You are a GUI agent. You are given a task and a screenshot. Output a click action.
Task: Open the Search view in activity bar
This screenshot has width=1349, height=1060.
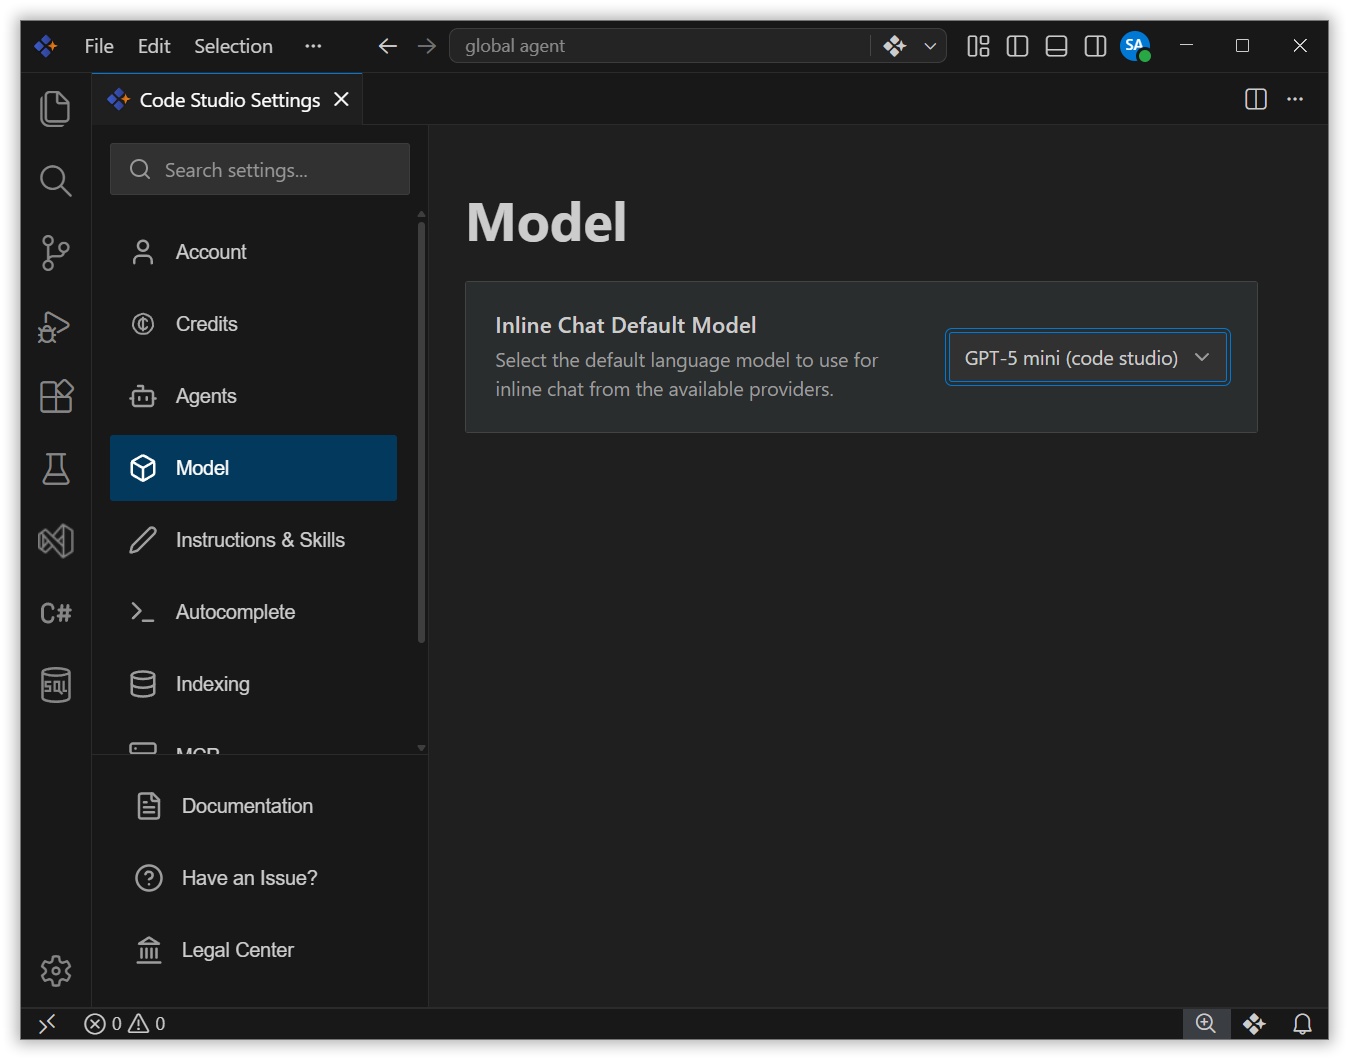[56, 181]
